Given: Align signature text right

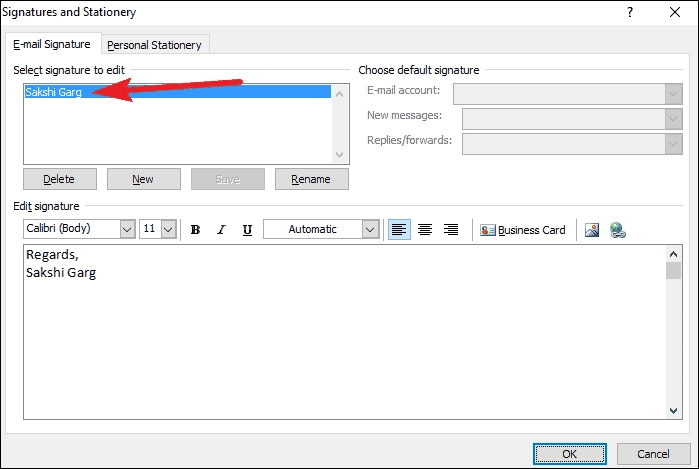Looking at the screenshot, I should (x=451, y=230).
